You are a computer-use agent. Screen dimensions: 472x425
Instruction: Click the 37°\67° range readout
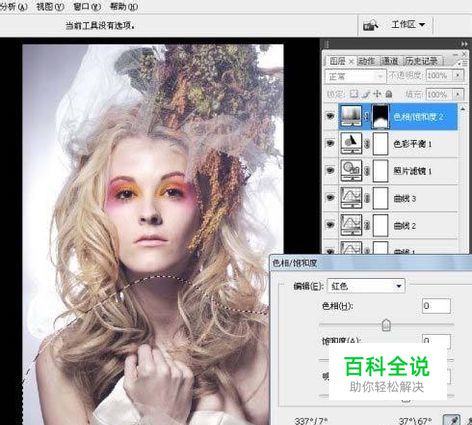coord(415,421)
